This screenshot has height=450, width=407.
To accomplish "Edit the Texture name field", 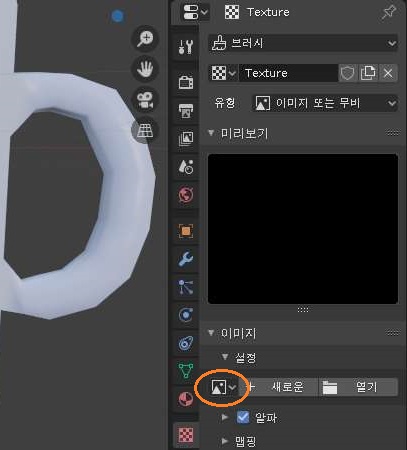I will click(x=288, y=73).
